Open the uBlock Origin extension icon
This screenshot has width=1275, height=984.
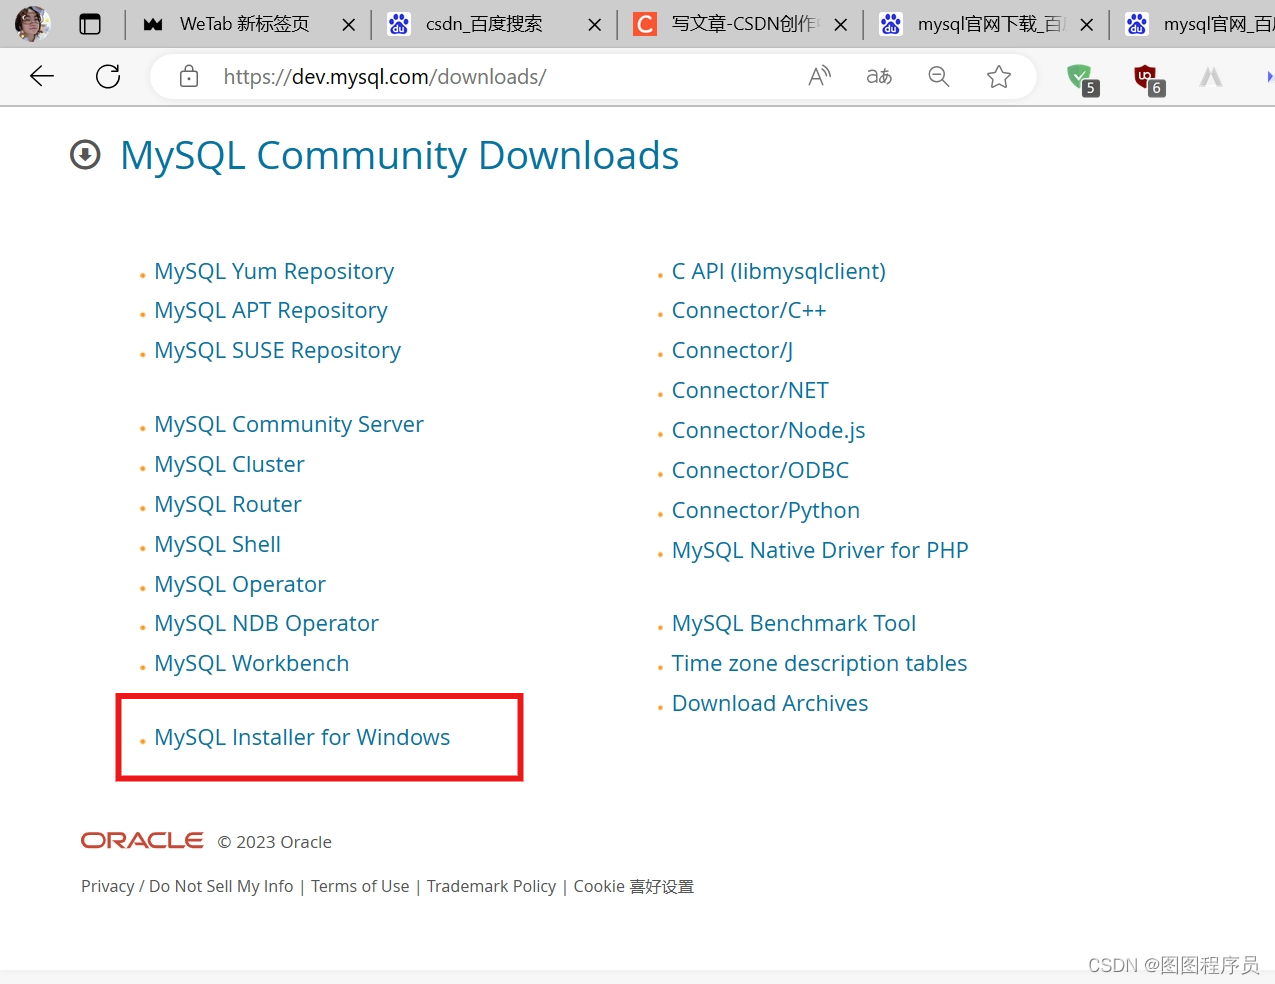[1147, 78]
